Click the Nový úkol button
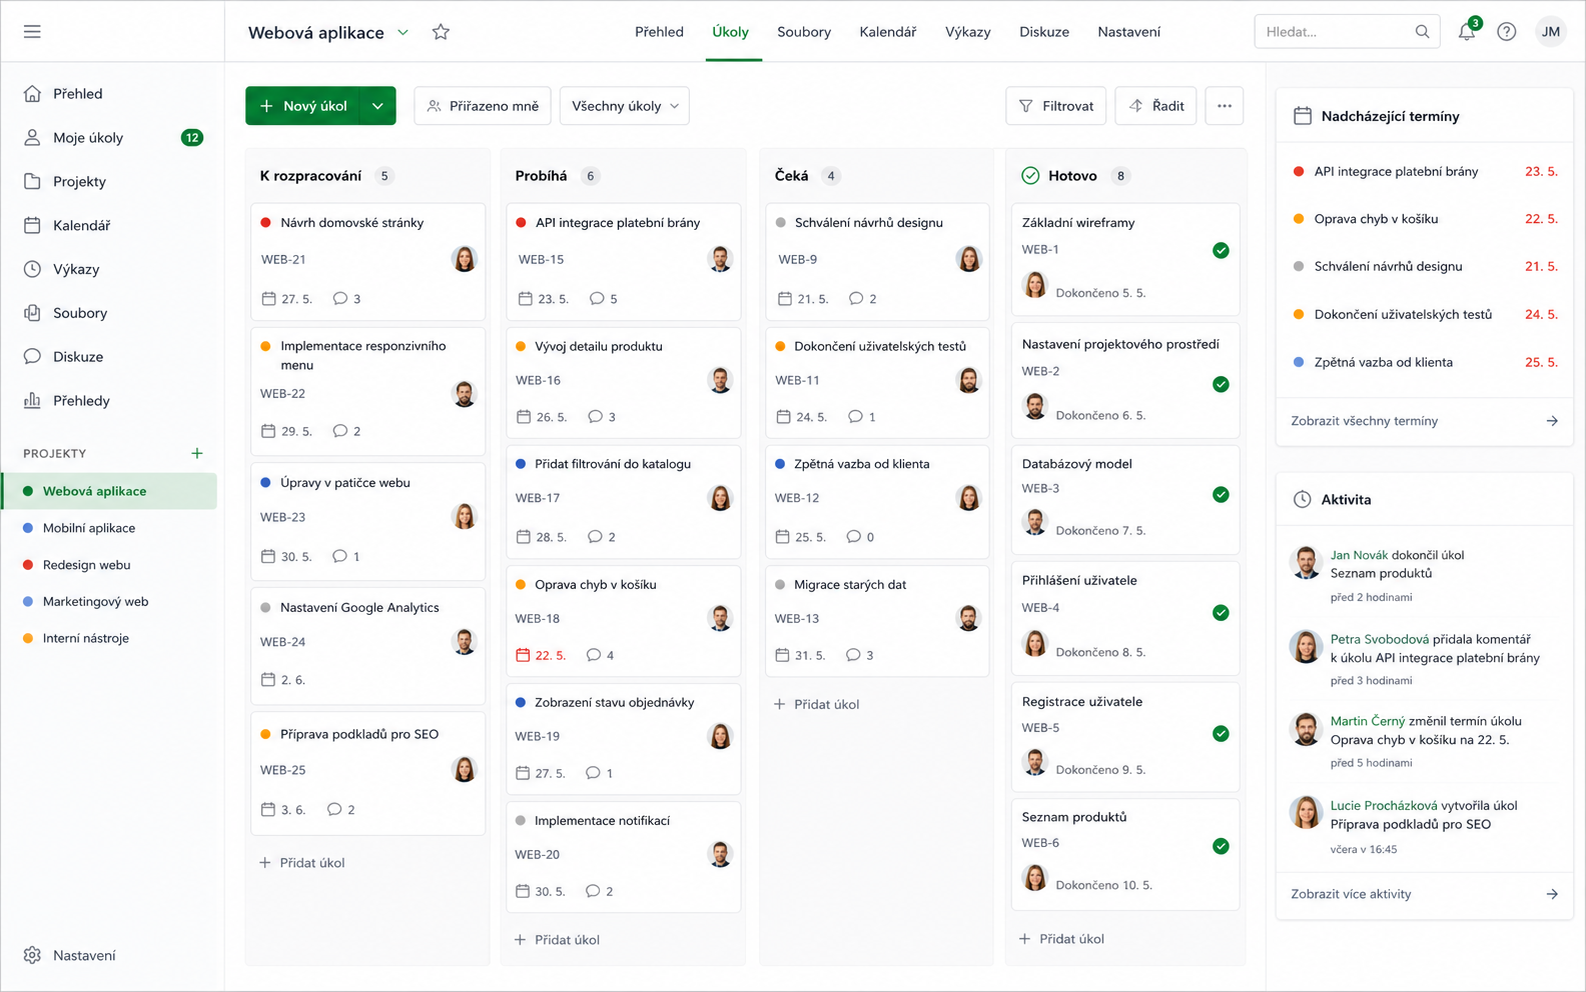 click(x=303, y=106)
